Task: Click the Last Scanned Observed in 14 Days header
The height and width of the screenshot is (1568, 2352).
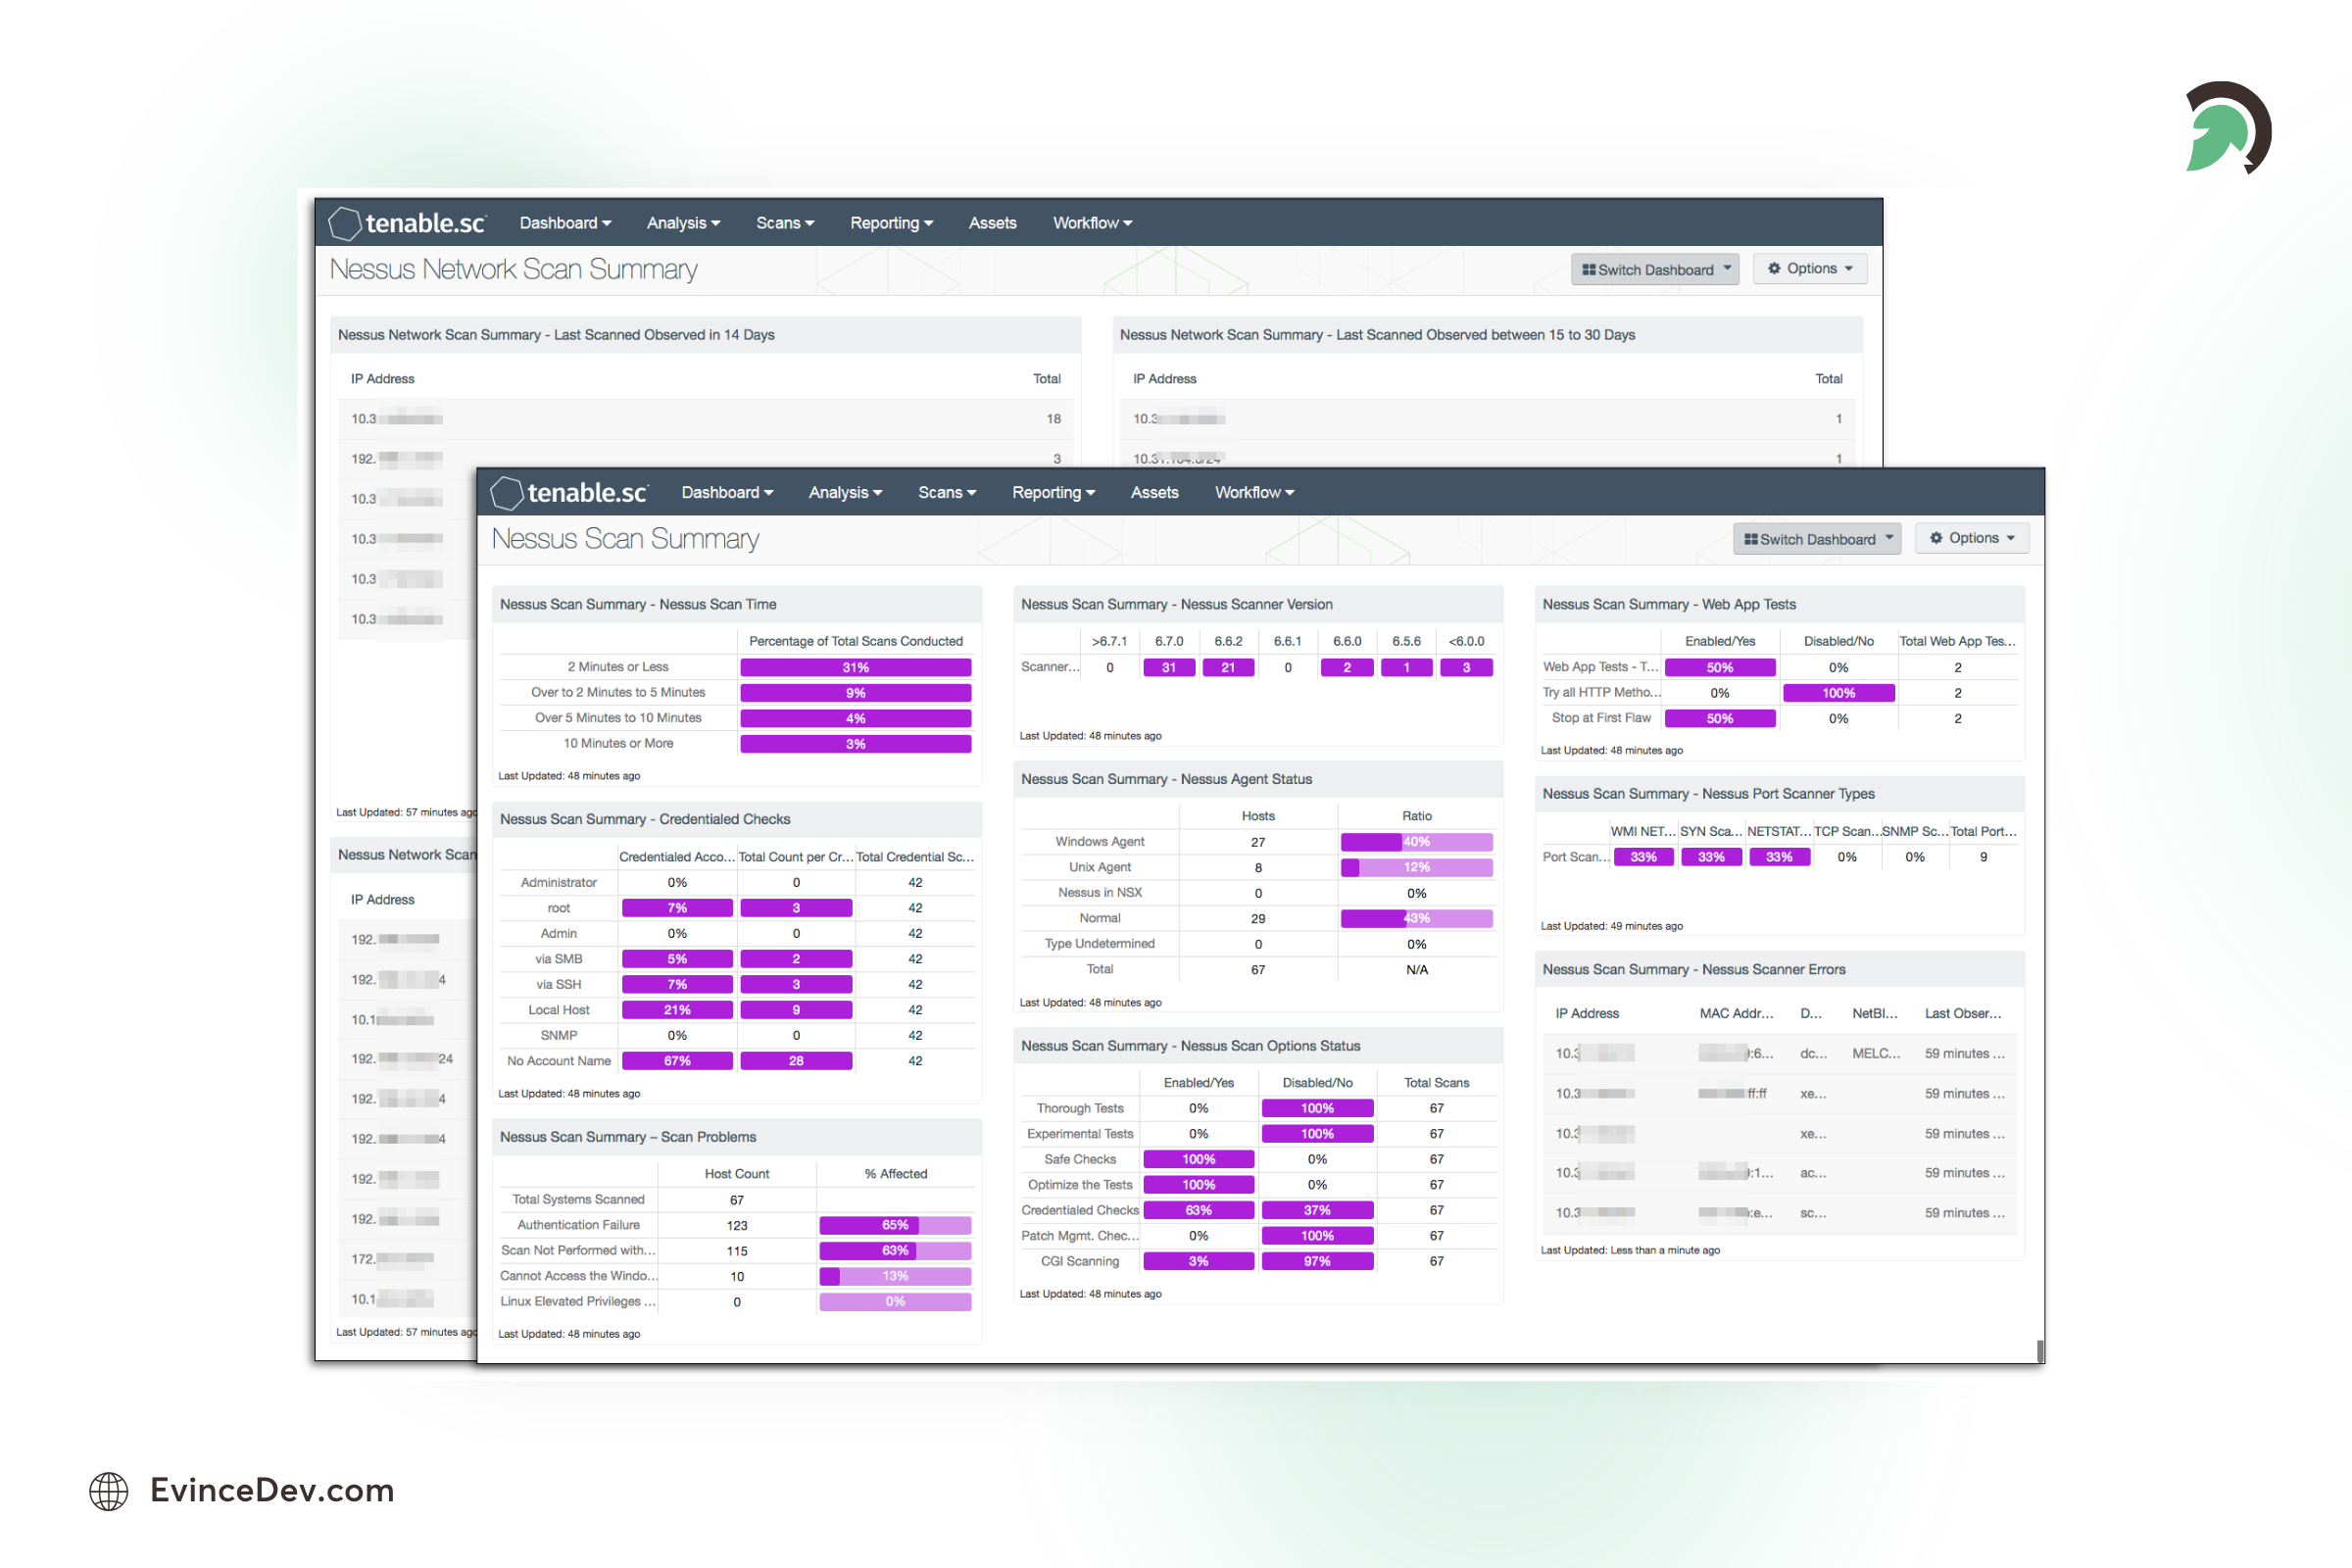Action: [706, 335]
